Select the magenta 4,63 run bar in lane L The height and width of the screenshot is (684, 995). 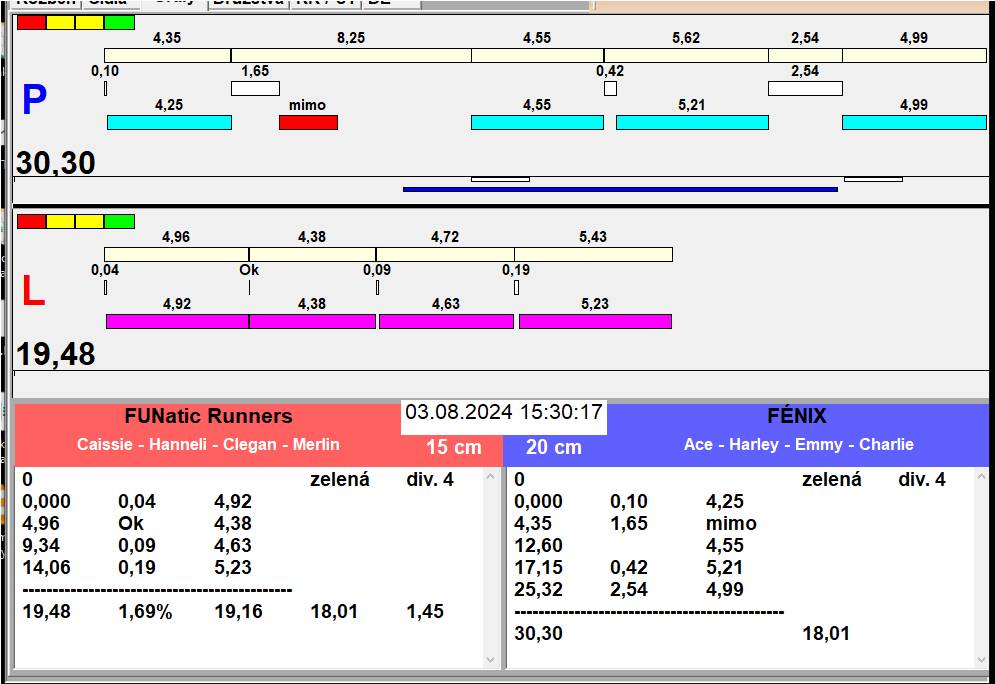446,321
